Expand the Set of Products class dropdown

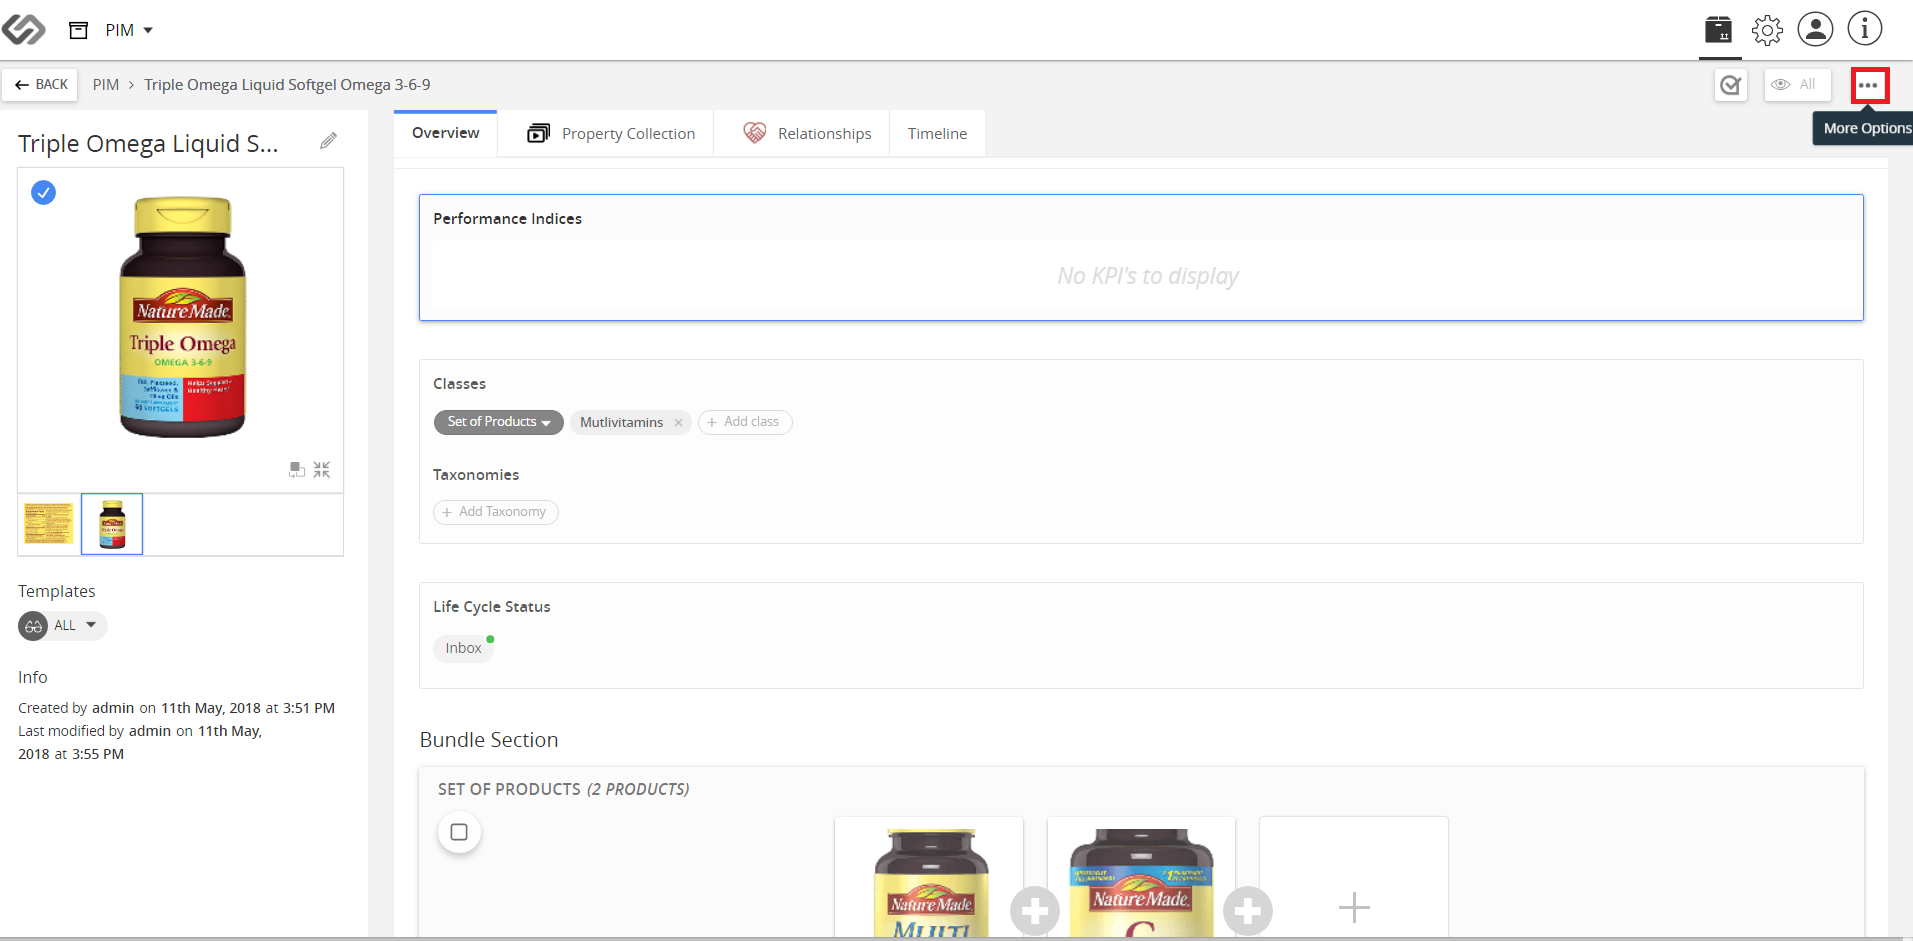[499, 422]
